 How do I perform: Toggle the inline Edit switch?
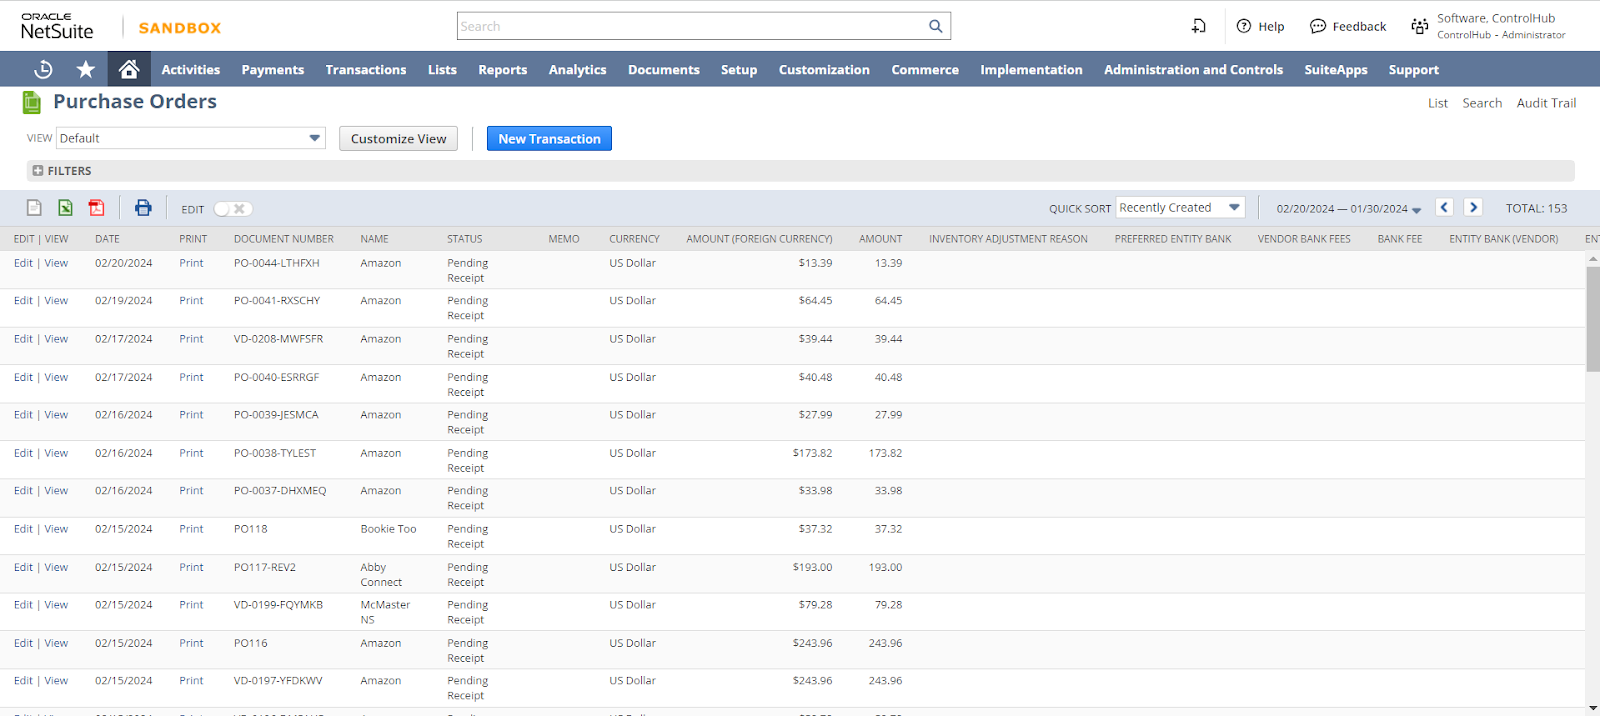coord(233,209)
